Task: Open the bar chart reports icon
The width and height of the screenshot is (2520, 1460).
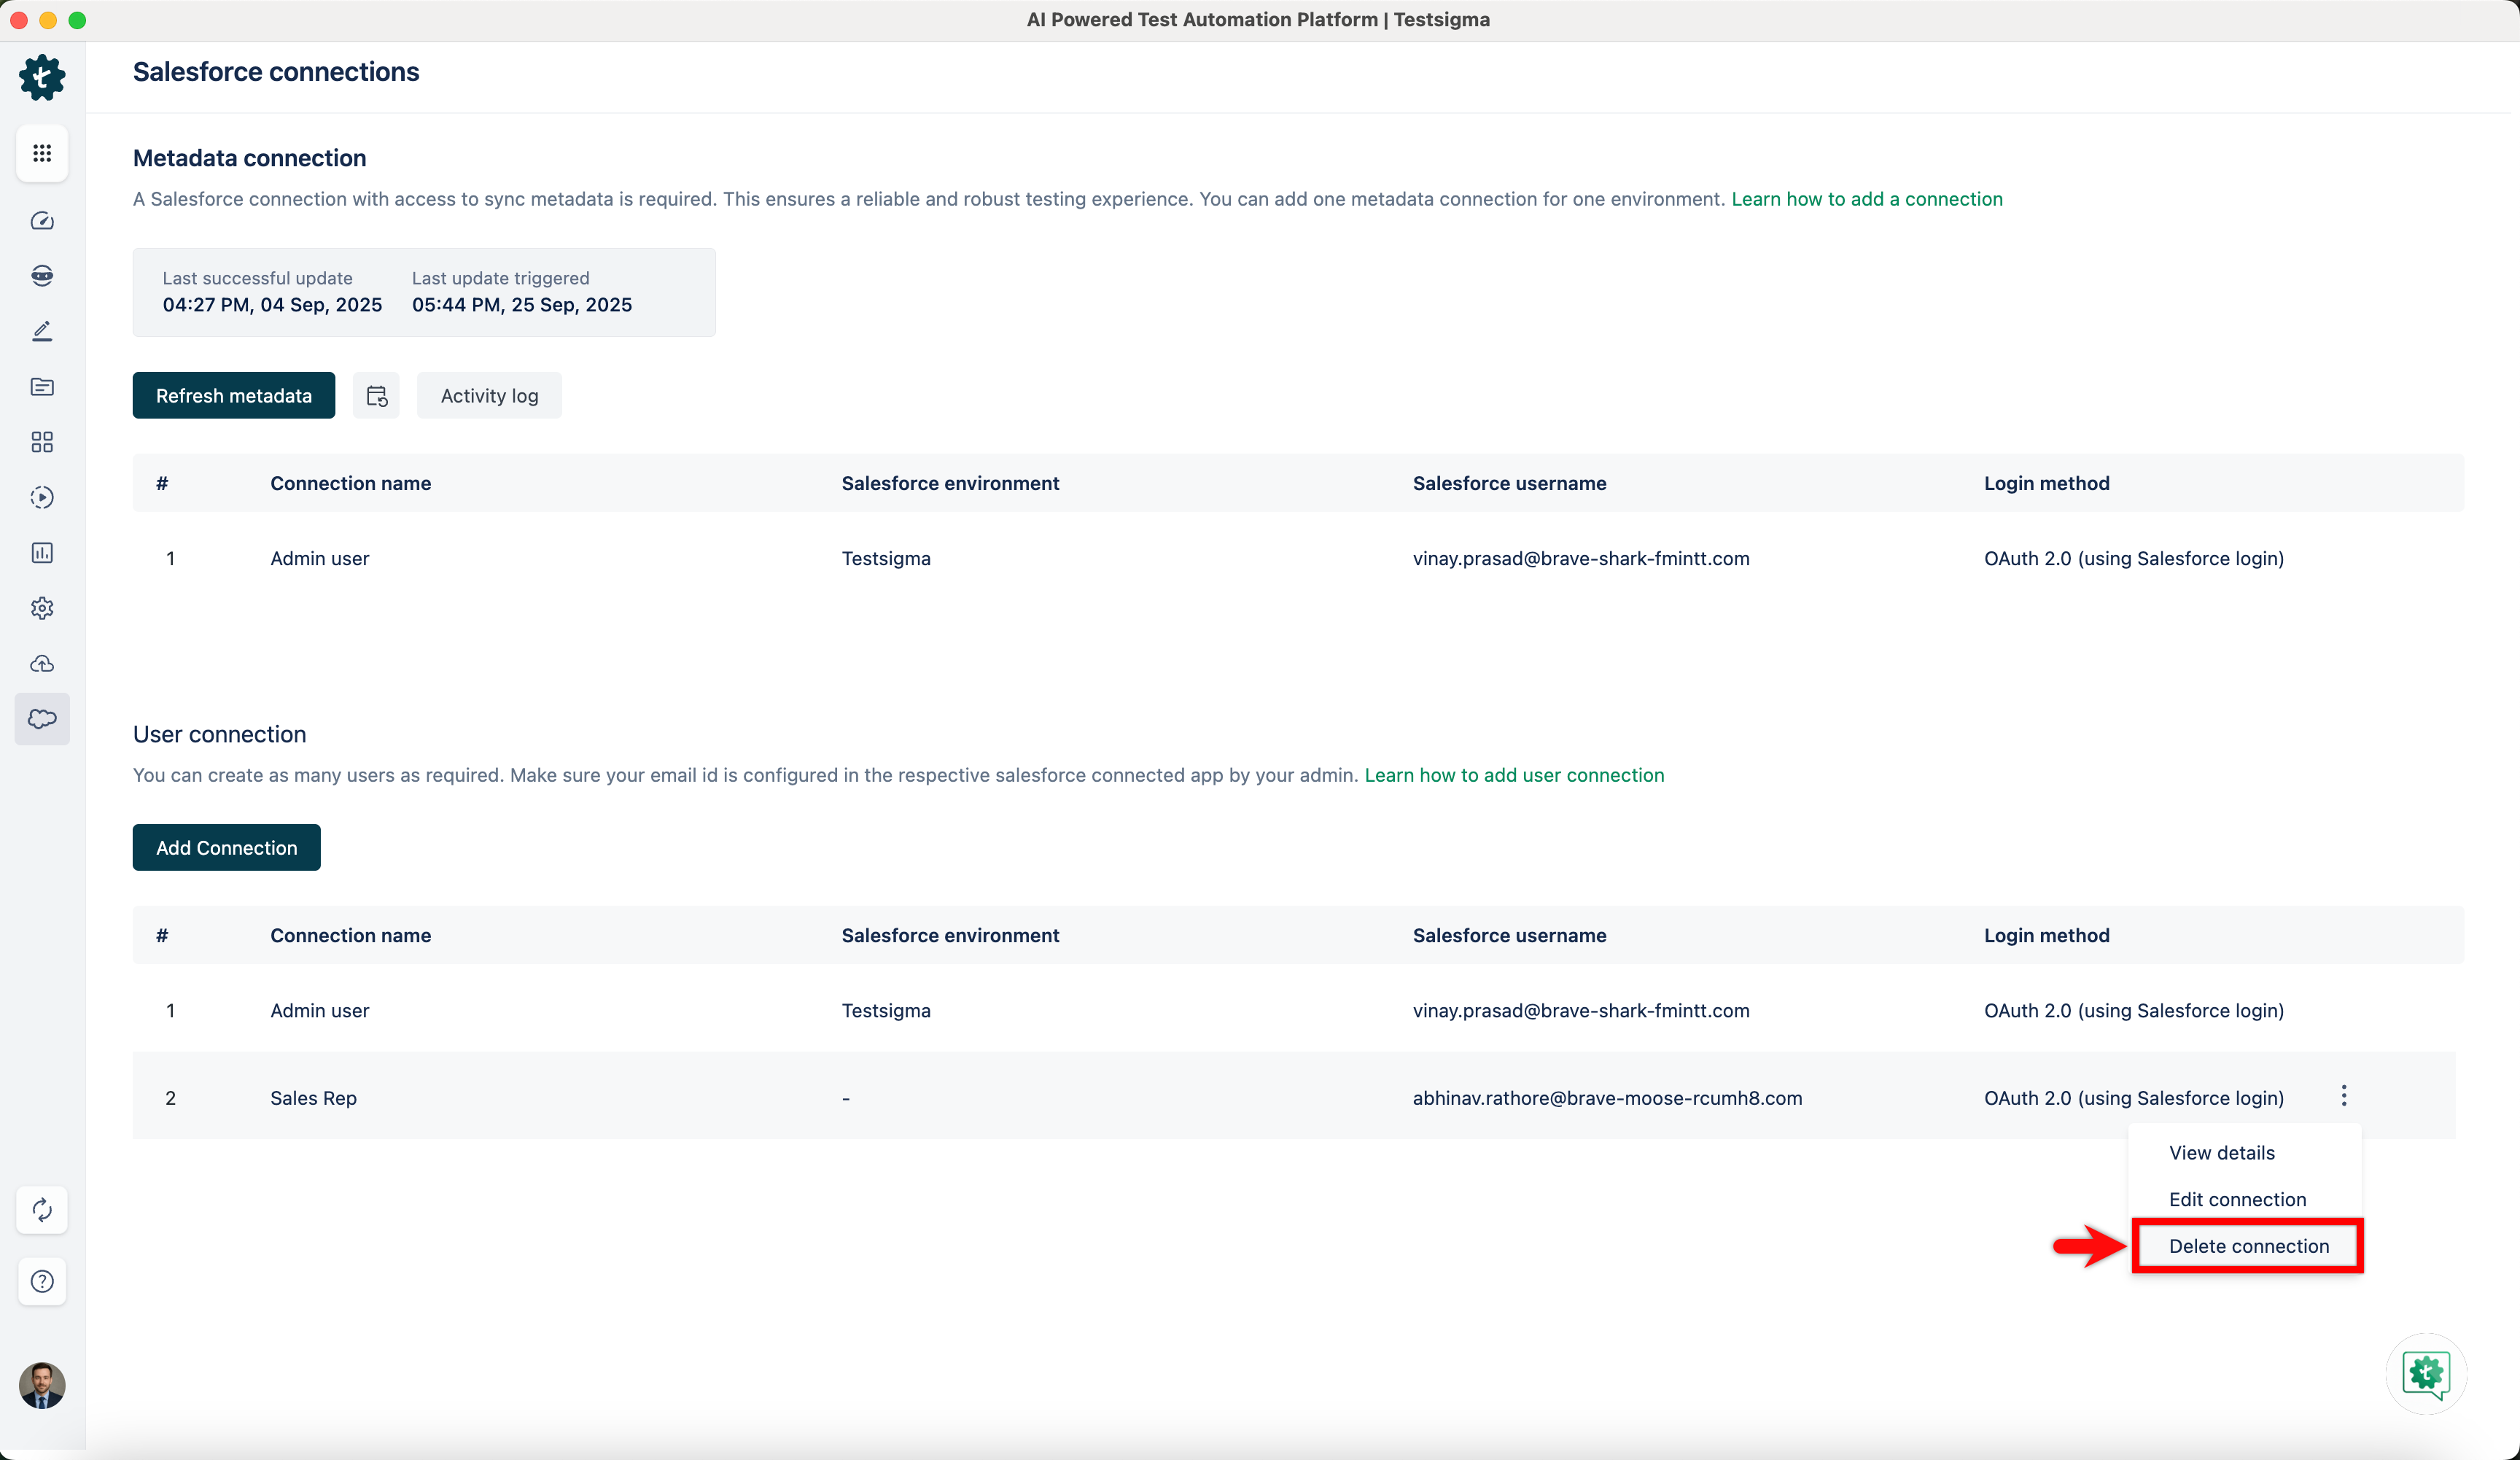Action: tap(42, 553)
